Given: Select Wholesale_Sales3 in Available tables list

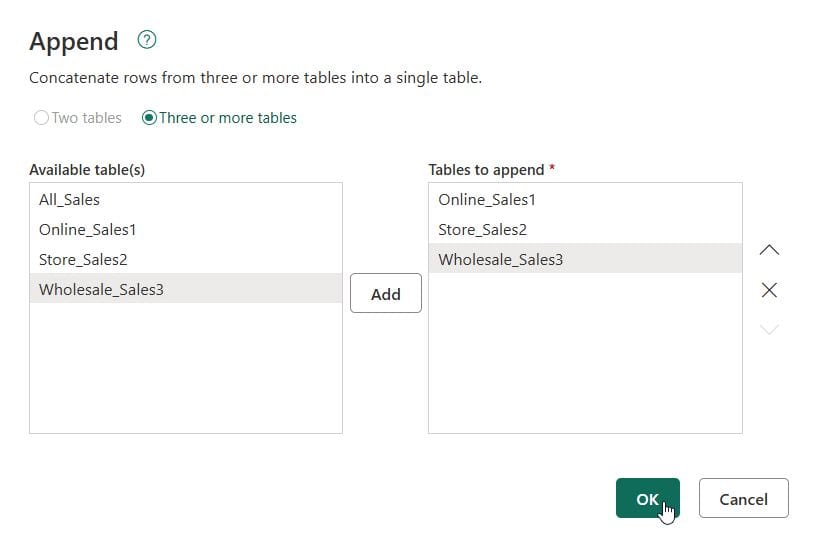Looking at the screenshot, I should click(186, 289).
